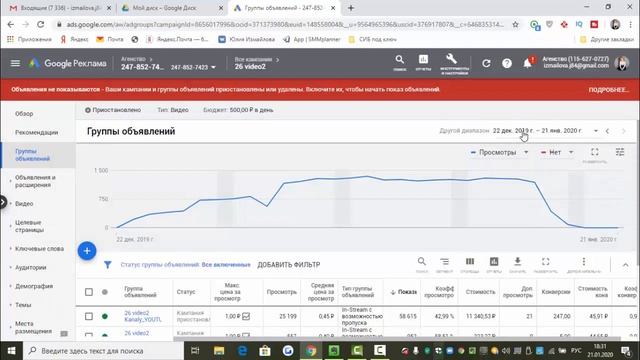Open the 26 video2 Kanaly_YOUTL ad group link

click(143, 316)
